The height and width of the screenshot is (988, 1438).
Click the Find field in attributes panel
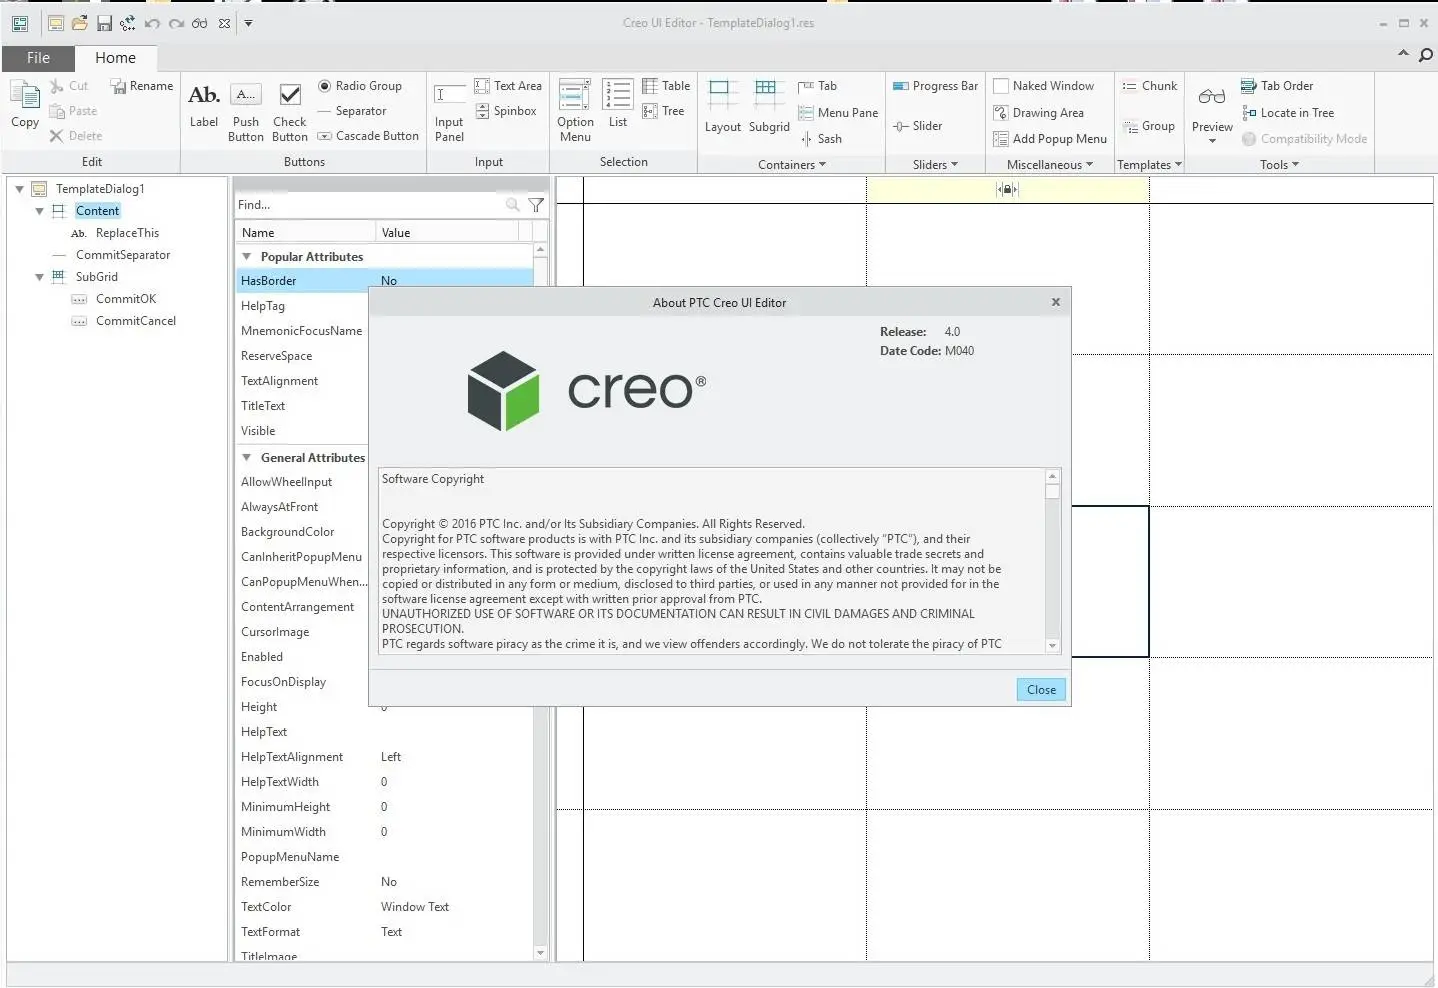click(x=370, y=205)
